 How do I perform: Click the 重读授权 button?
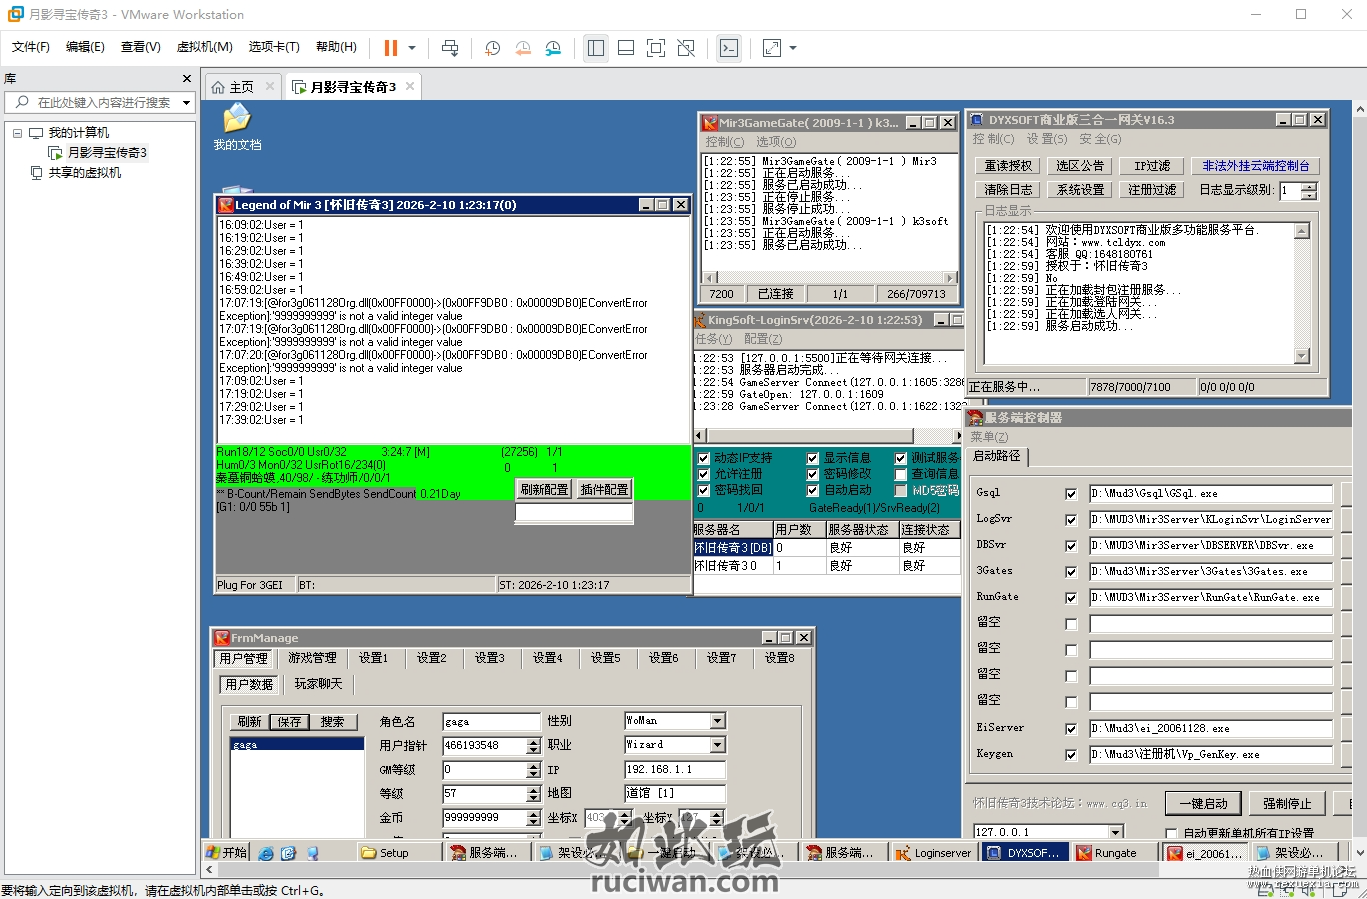coord(1008,166)
